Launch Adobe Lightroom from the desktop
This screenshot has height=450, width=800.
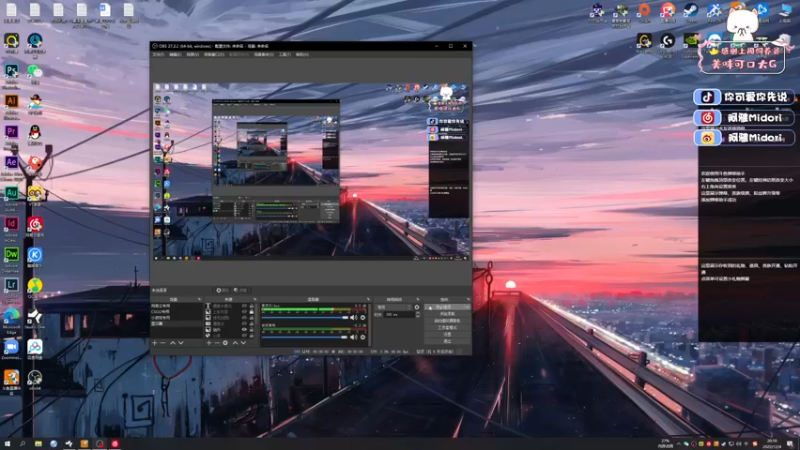[x=11, y=285]
